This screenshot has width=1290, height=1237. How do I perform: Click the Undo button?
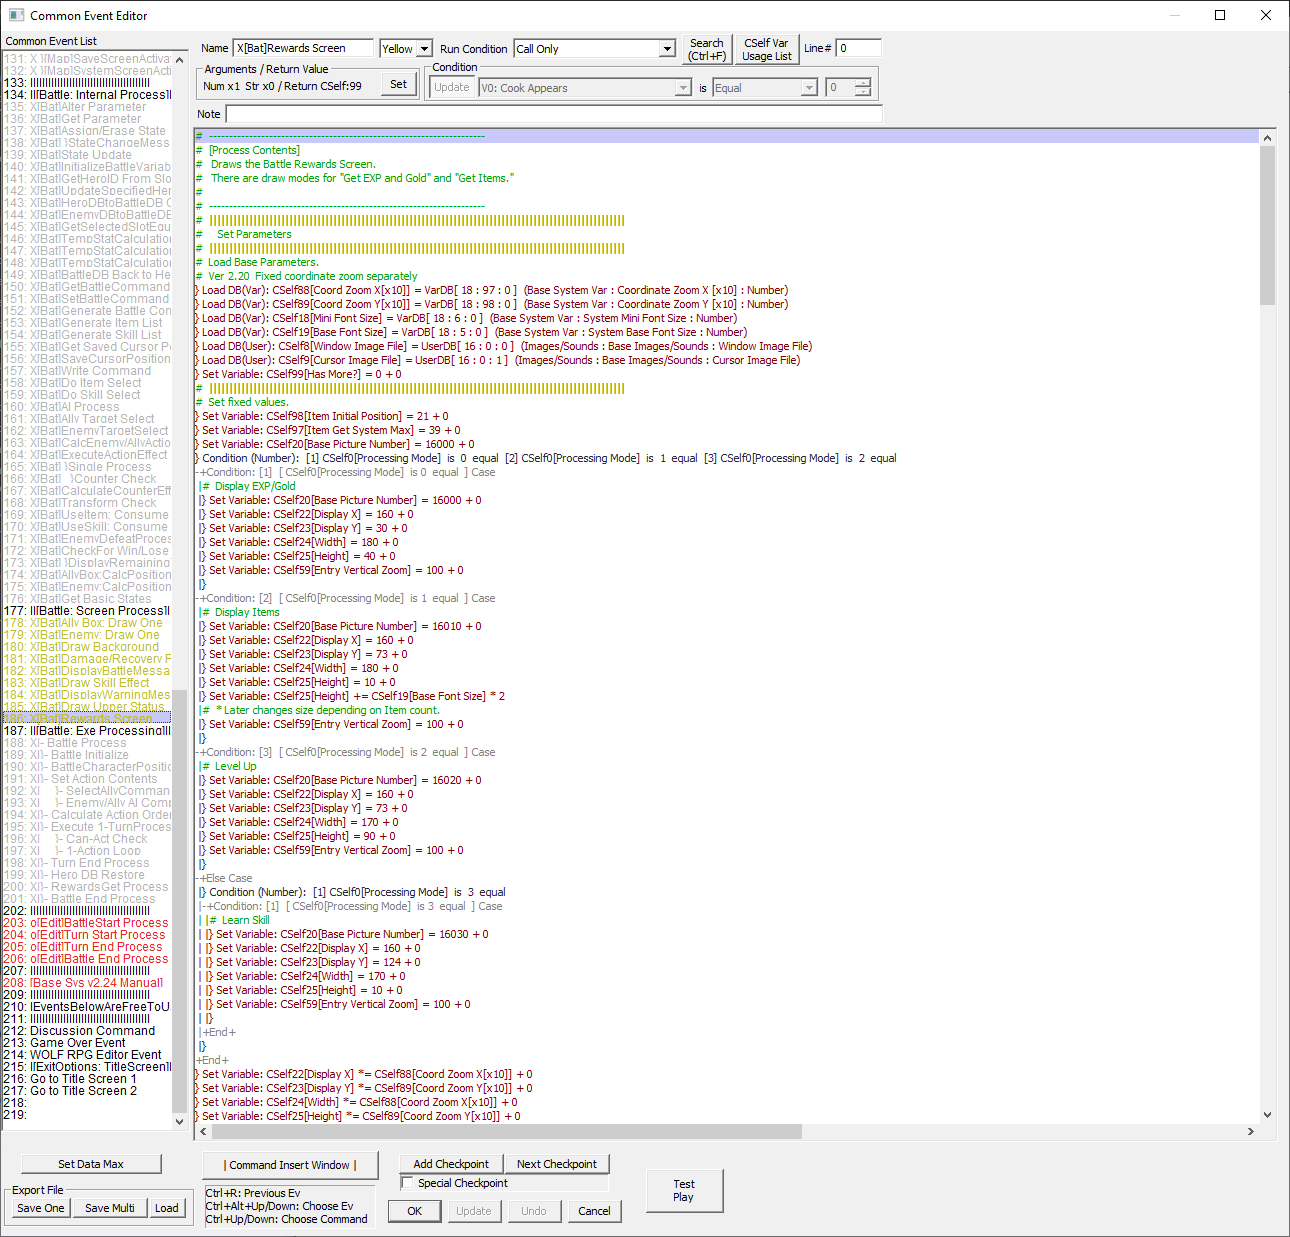[534, 1211]
